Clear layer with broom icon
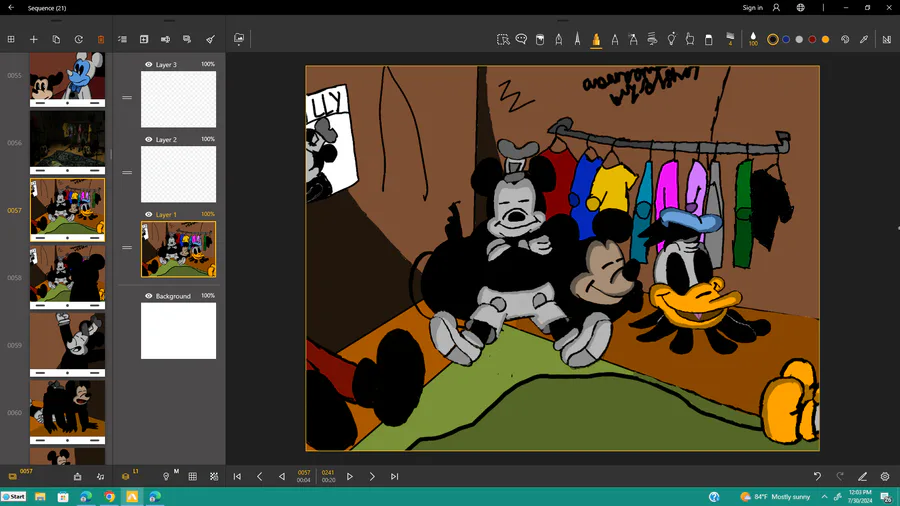The image size is (900, 506). click(210, 40)
